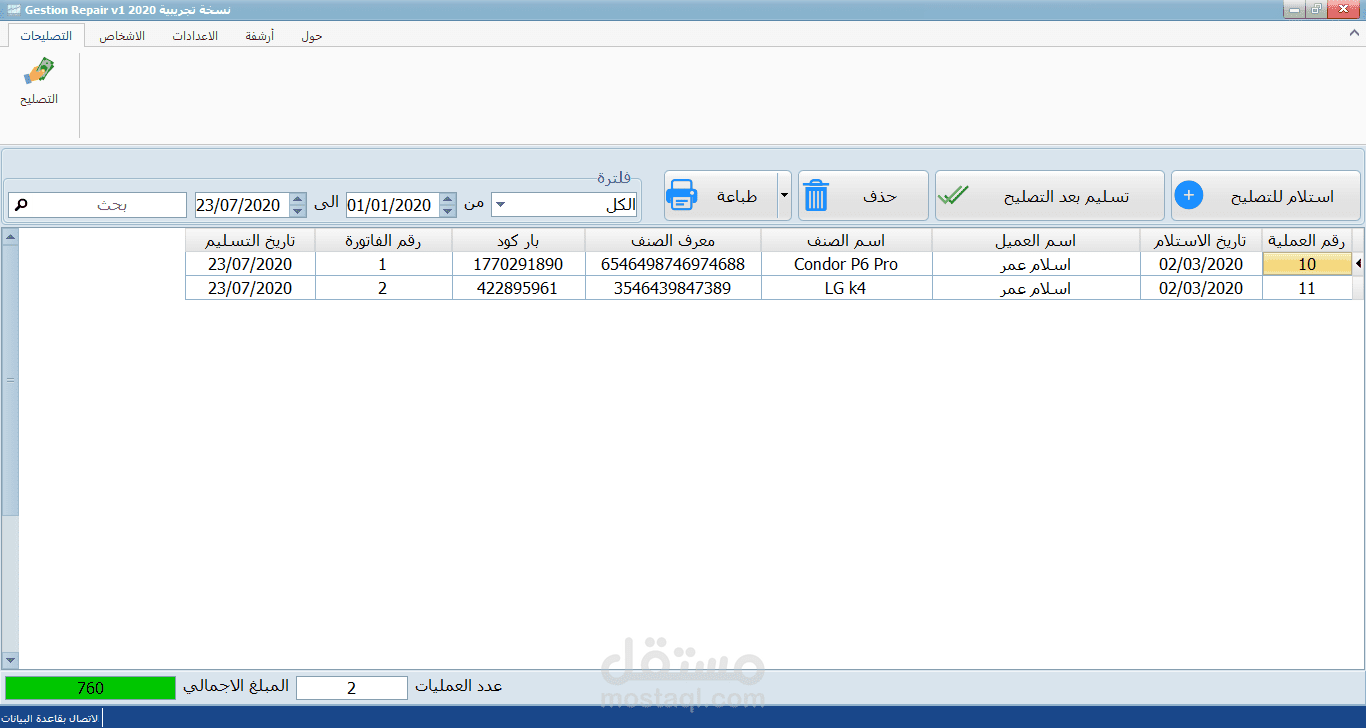Viewport: 1366px width, 728px height.
Task: Sort by معرف الصنف column header
Action: (673, 240)
